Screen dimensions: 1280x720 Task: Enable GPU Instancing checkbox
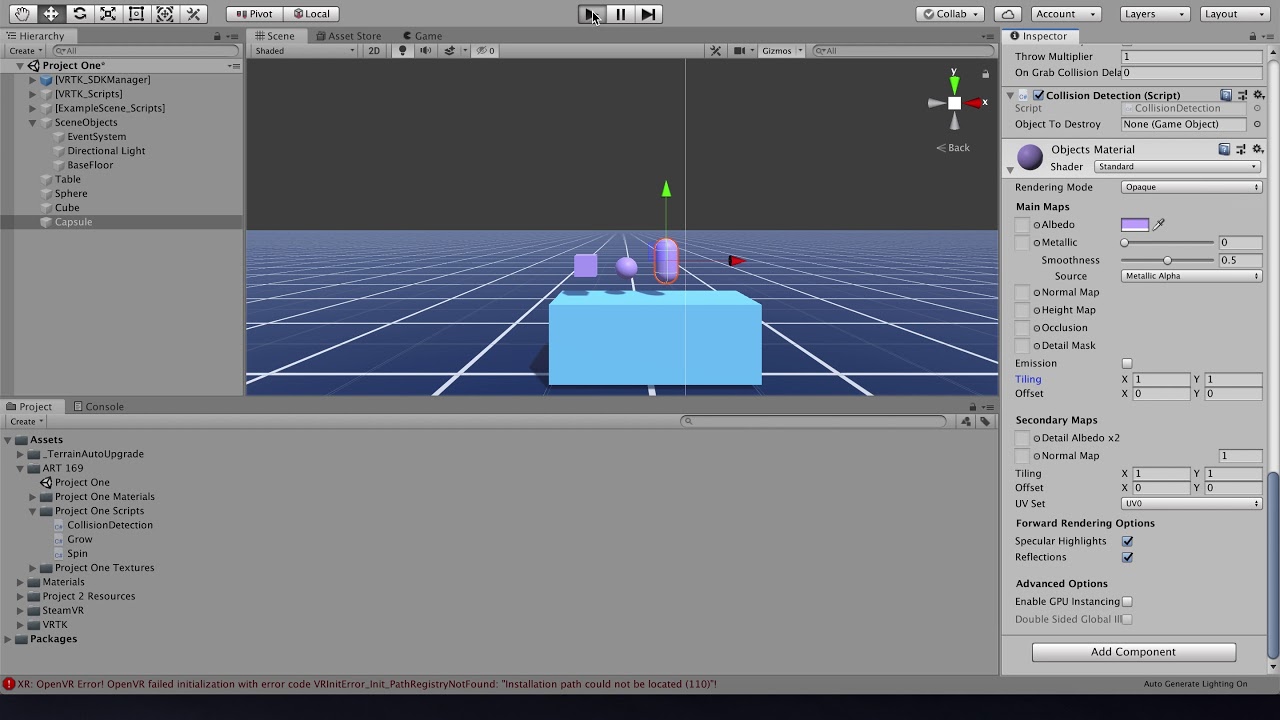point(1127,601)
